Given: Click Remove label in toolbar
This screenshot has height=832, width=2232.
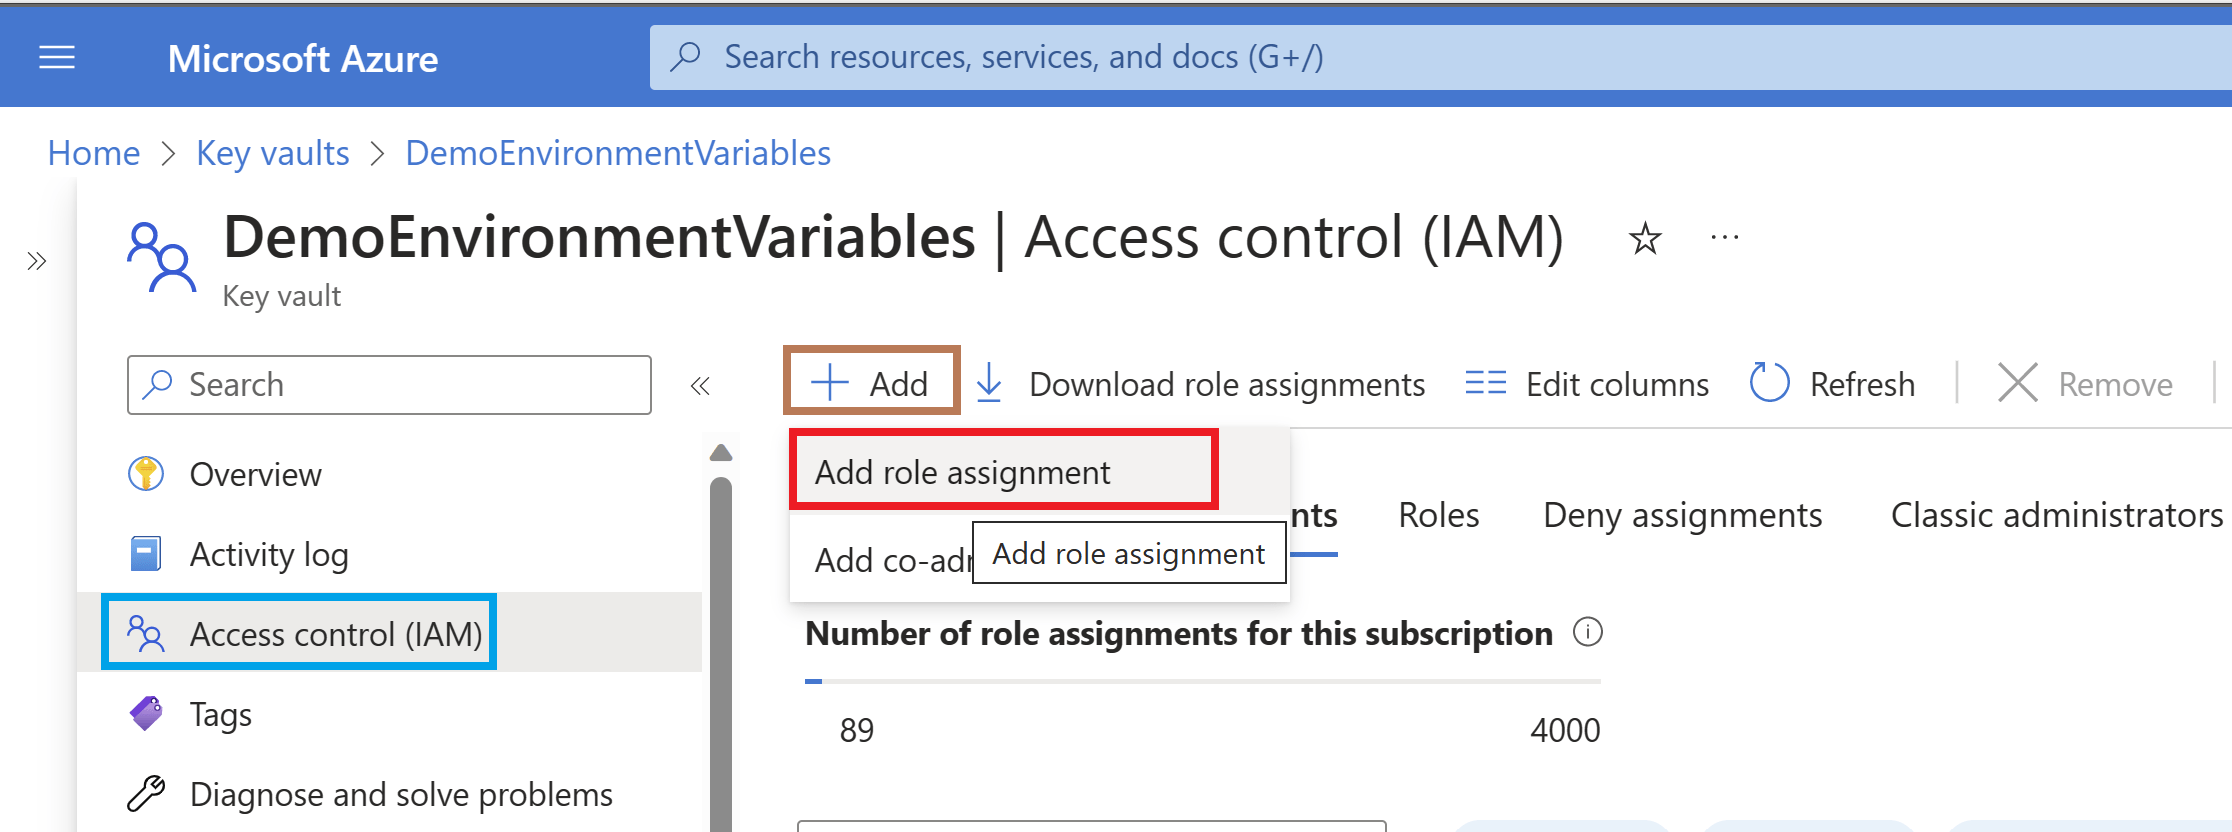Looking at the screenshot, I should click(x=2115, y=384).
